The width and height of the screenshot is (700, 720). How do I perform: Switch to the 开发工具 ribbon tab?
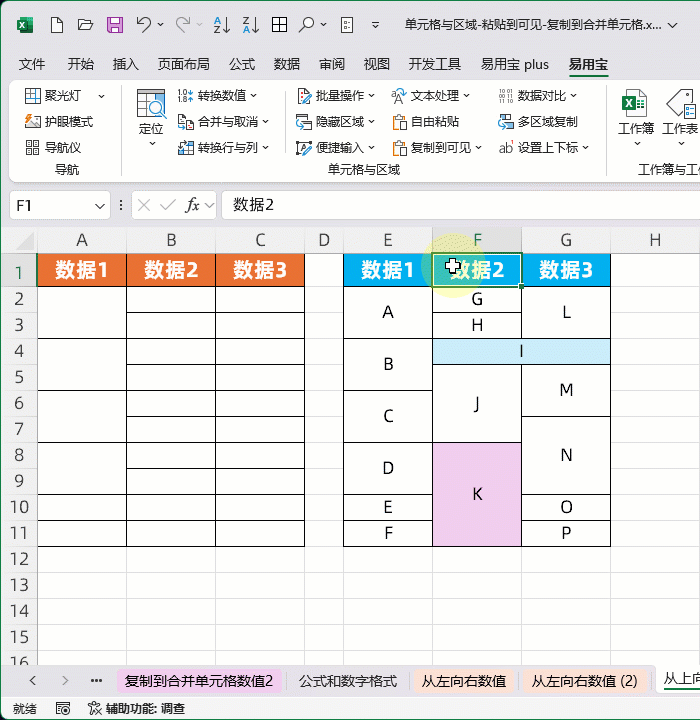coord(434,64)
